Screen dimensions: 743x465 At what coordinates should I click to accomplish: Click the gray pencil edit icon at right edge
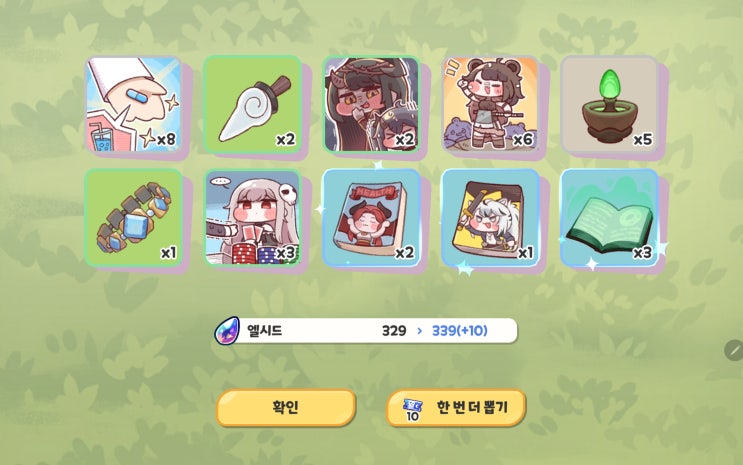tap(734, 350)
